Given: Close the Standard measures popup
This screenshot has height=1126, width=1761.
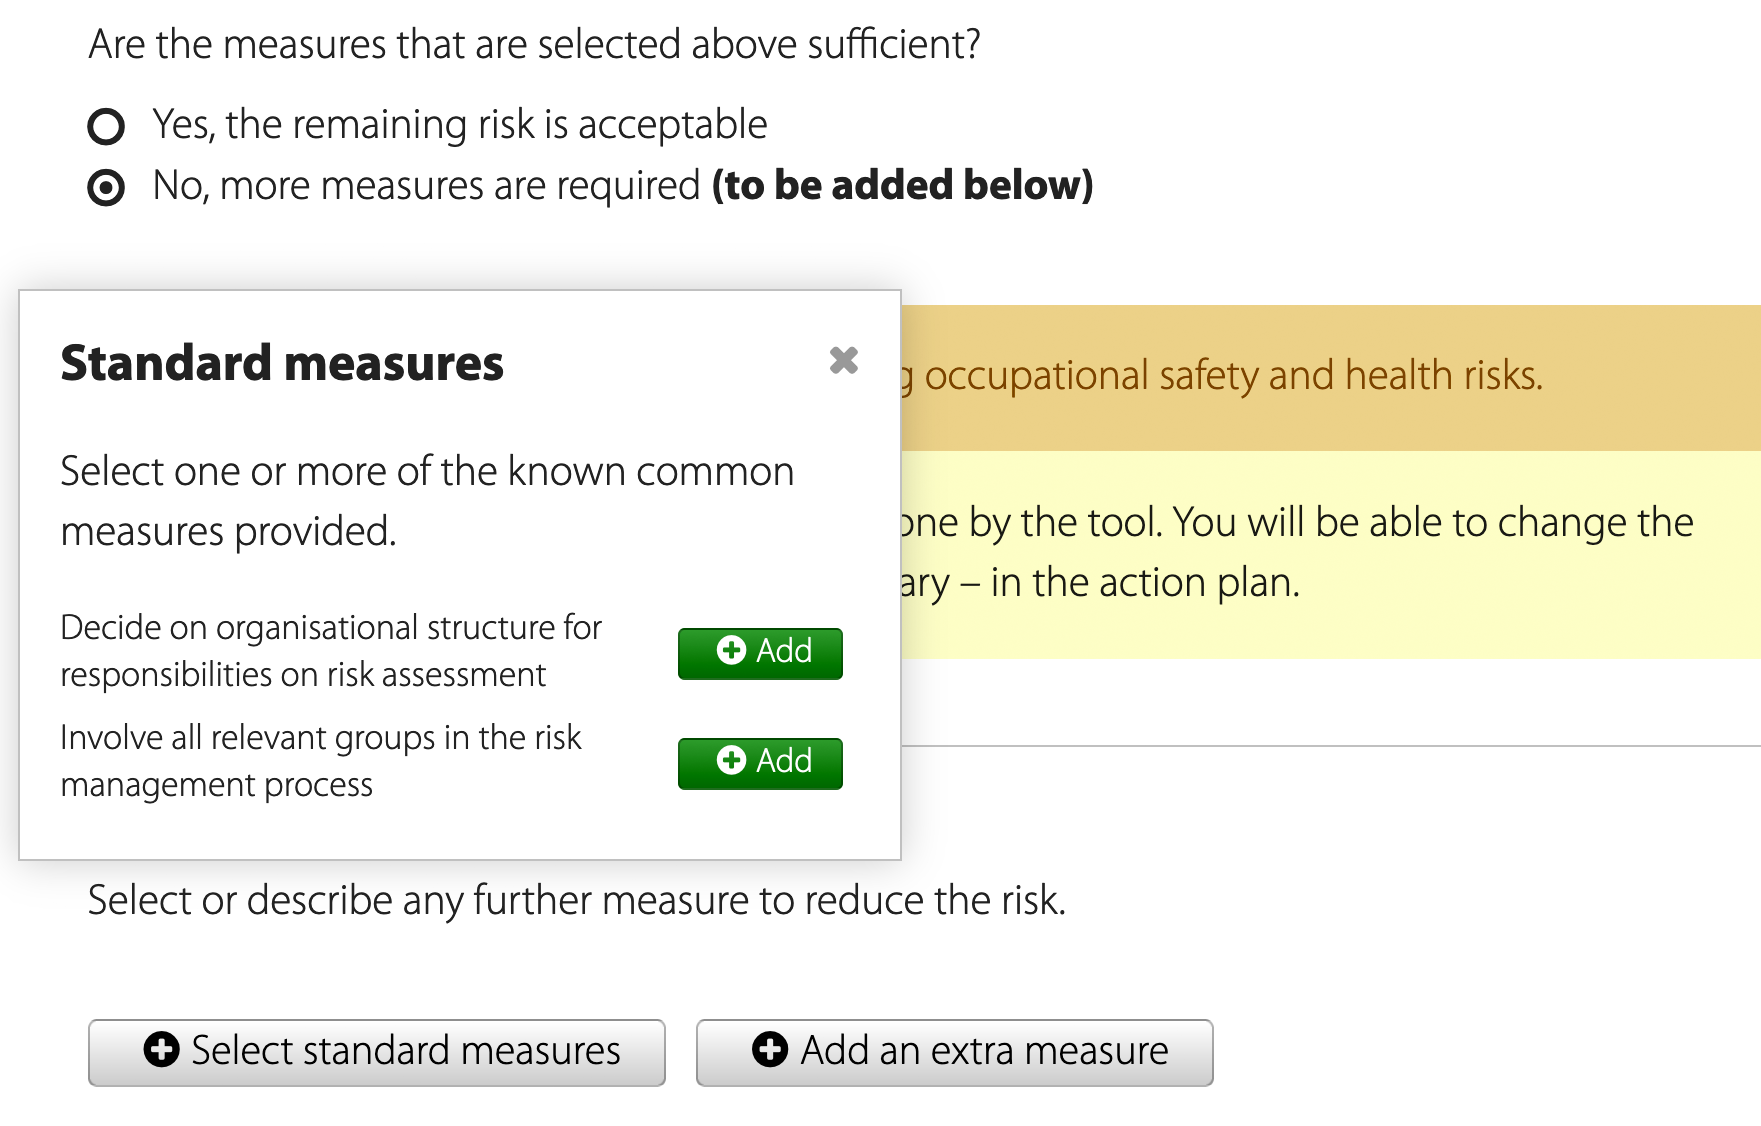Looking at the screenshot, I should click(843, 360).
